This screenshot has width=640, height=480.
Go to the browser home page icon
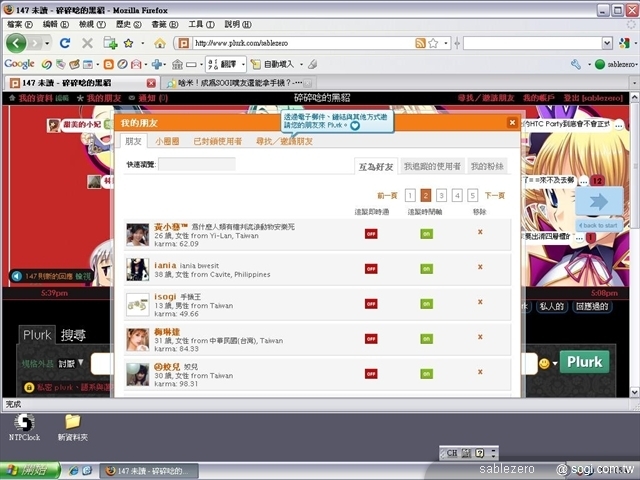[159, 43]
